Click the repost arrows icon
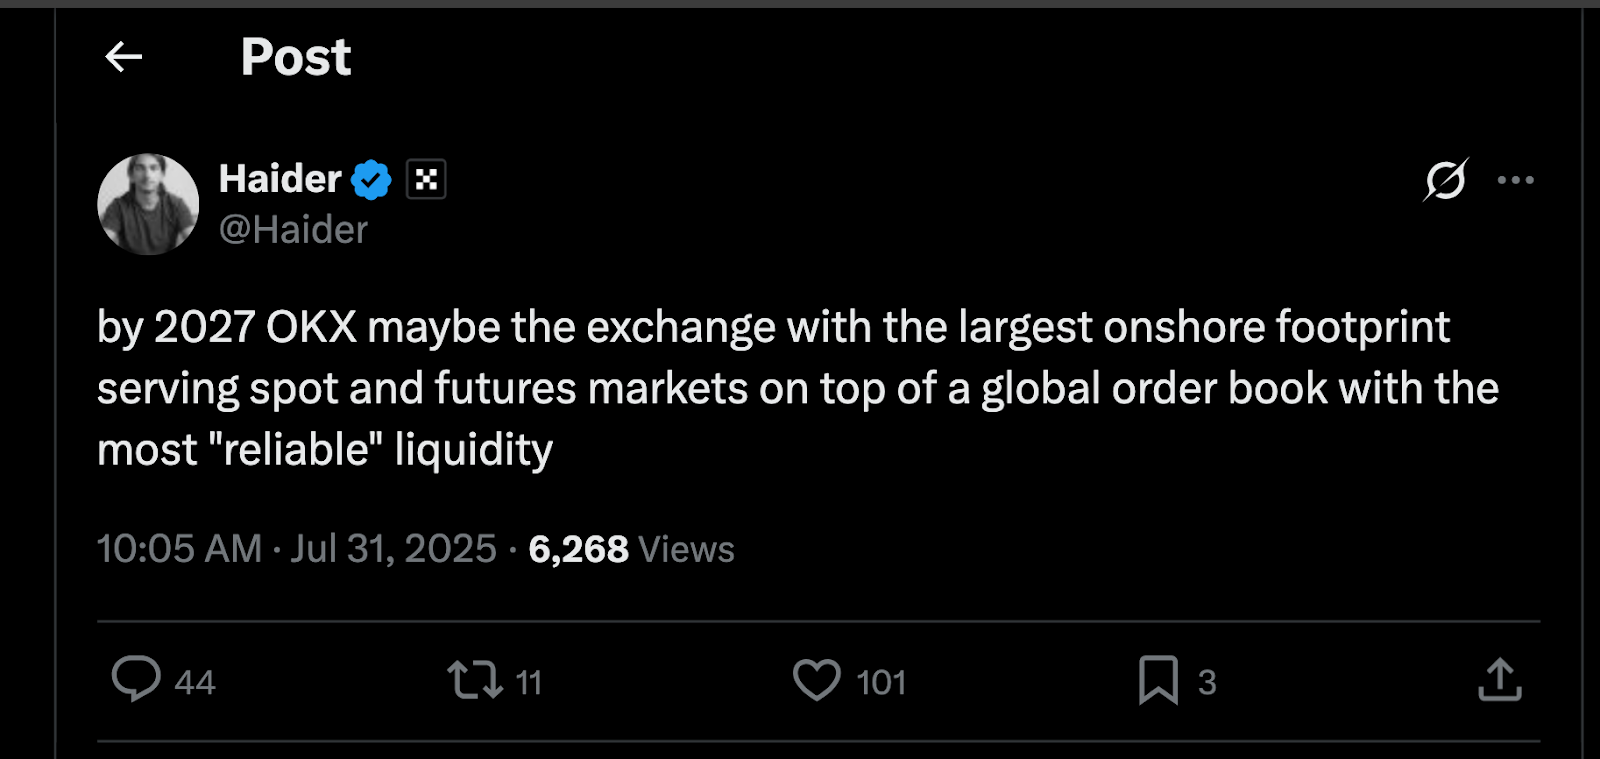Screen dimensions: 1600x759 [474, 680]
